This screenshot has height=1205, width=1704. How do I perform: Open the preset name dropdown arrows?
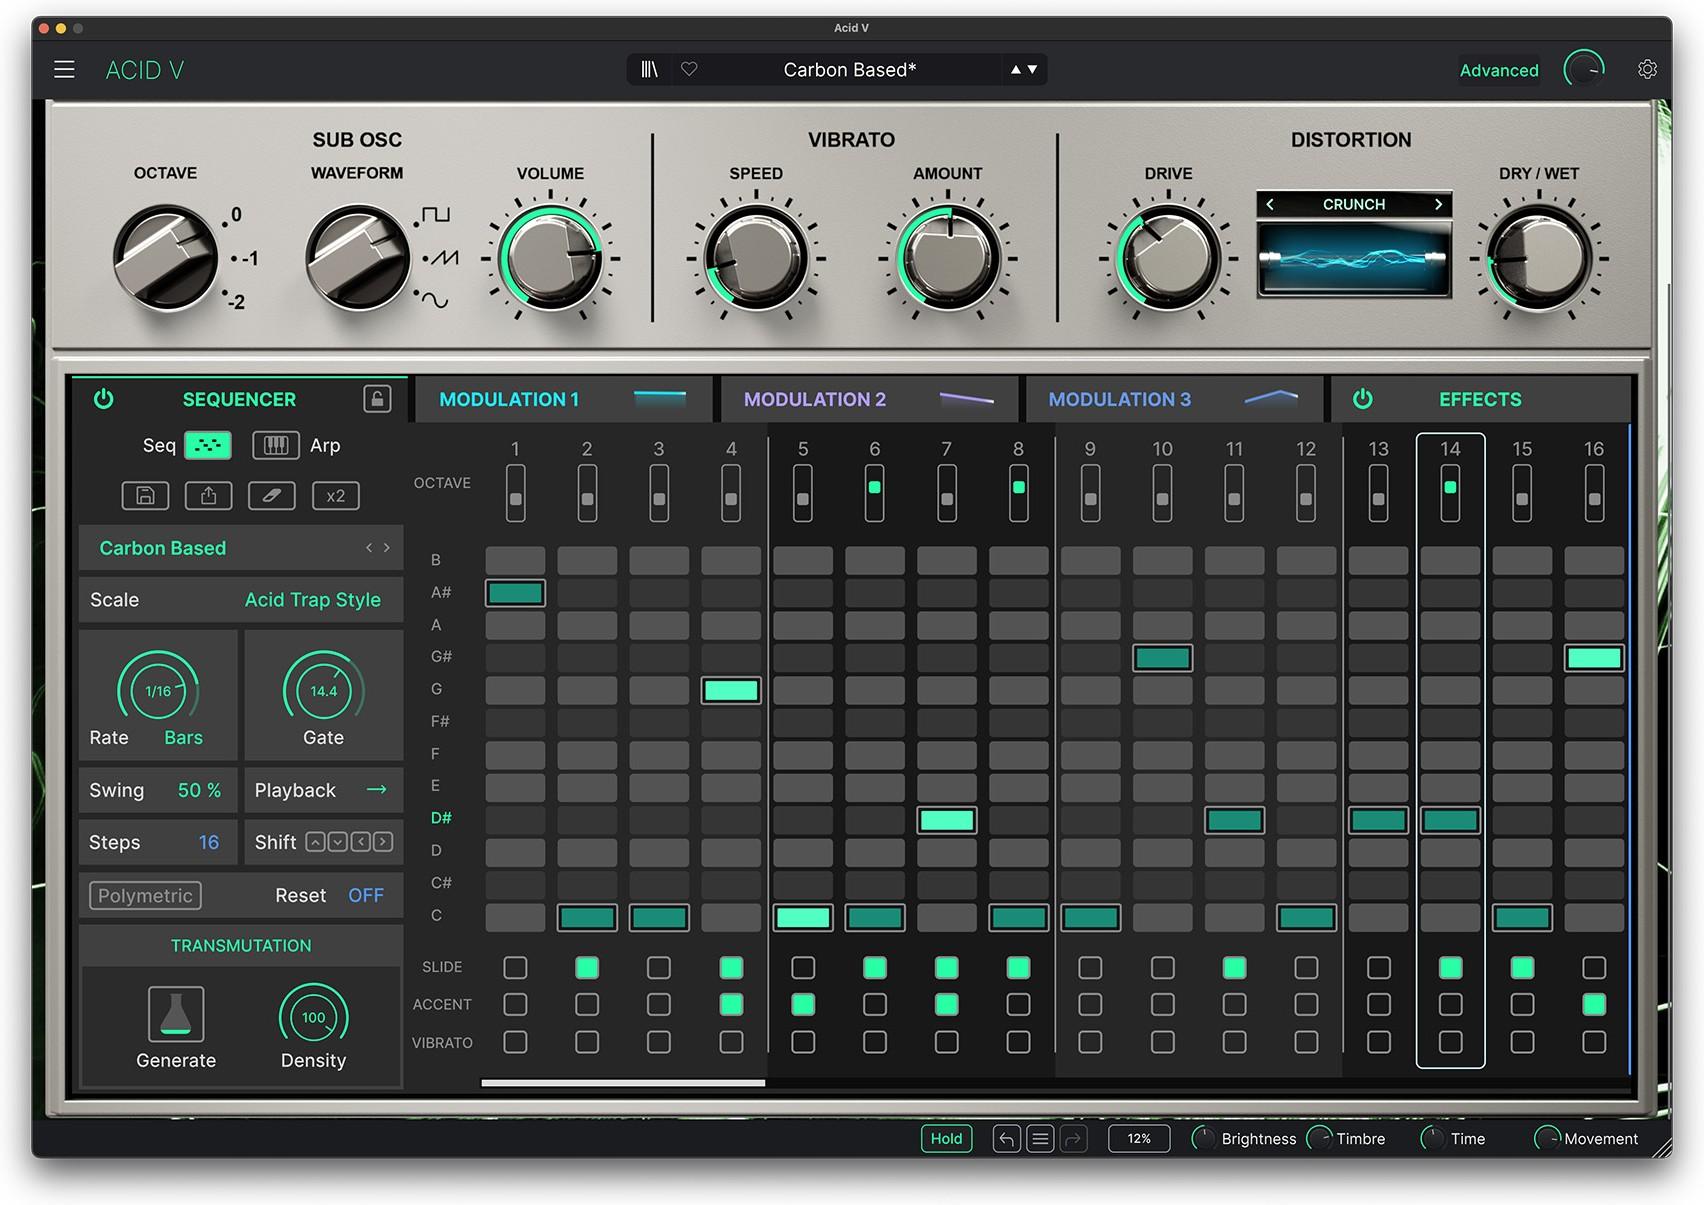pyautogui.click(x=1022, y=69)
